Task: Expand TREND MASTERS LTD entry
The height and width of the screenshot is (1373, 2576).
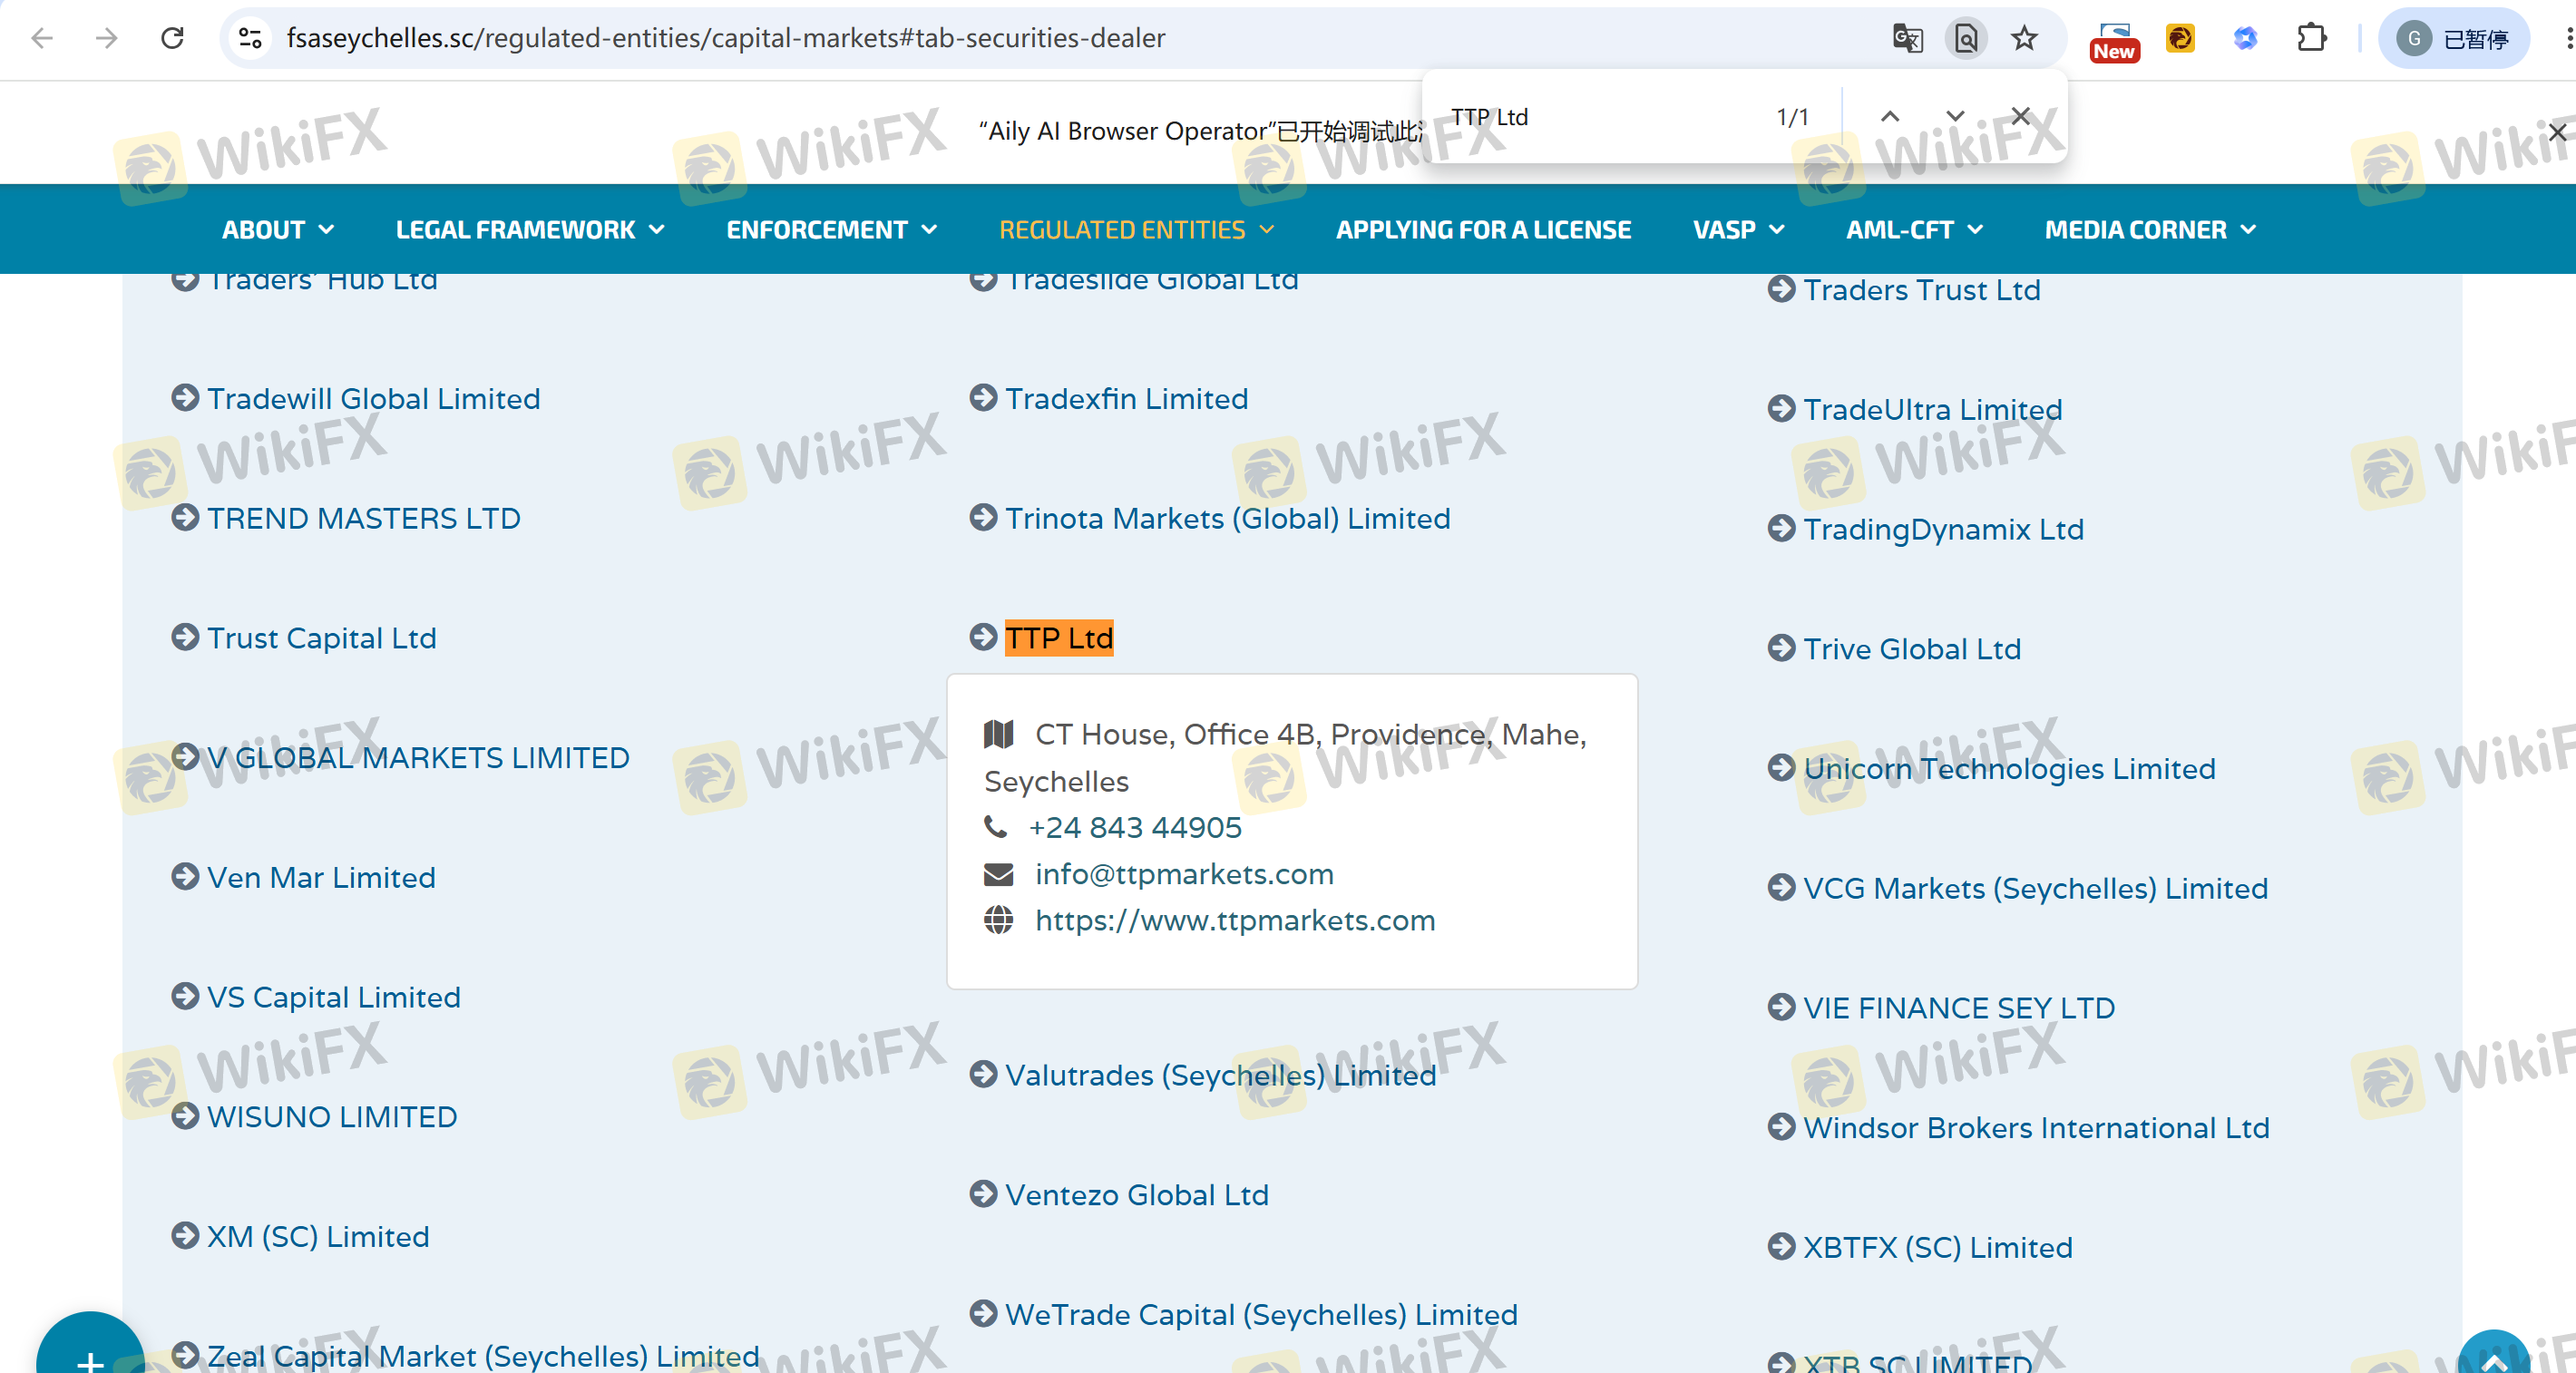Action: pos(363,518)
